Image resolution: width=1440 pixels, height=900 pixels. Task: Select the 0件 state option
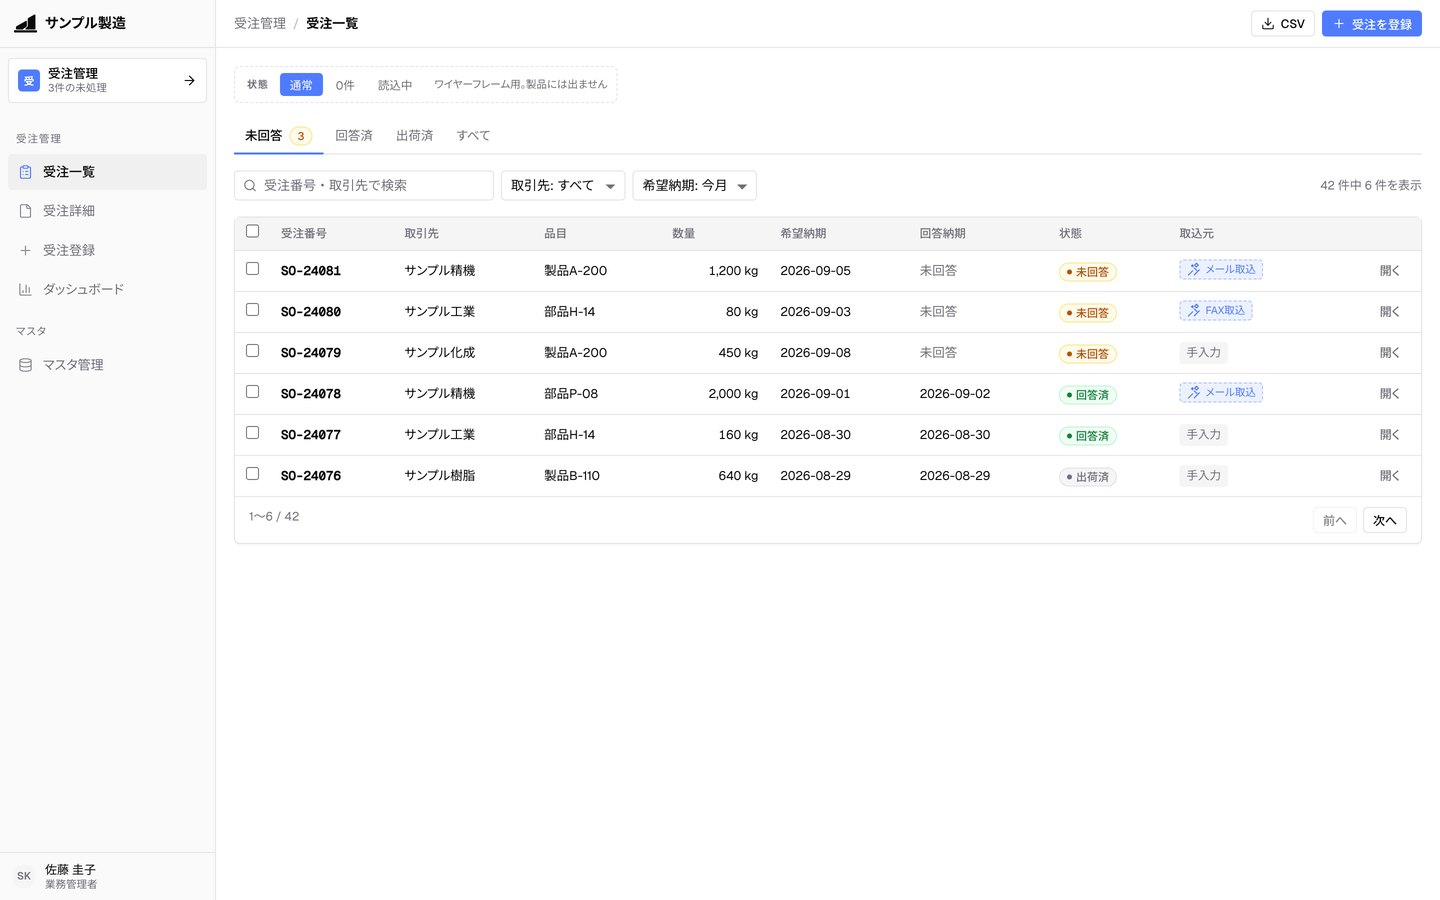pos(345,85)
